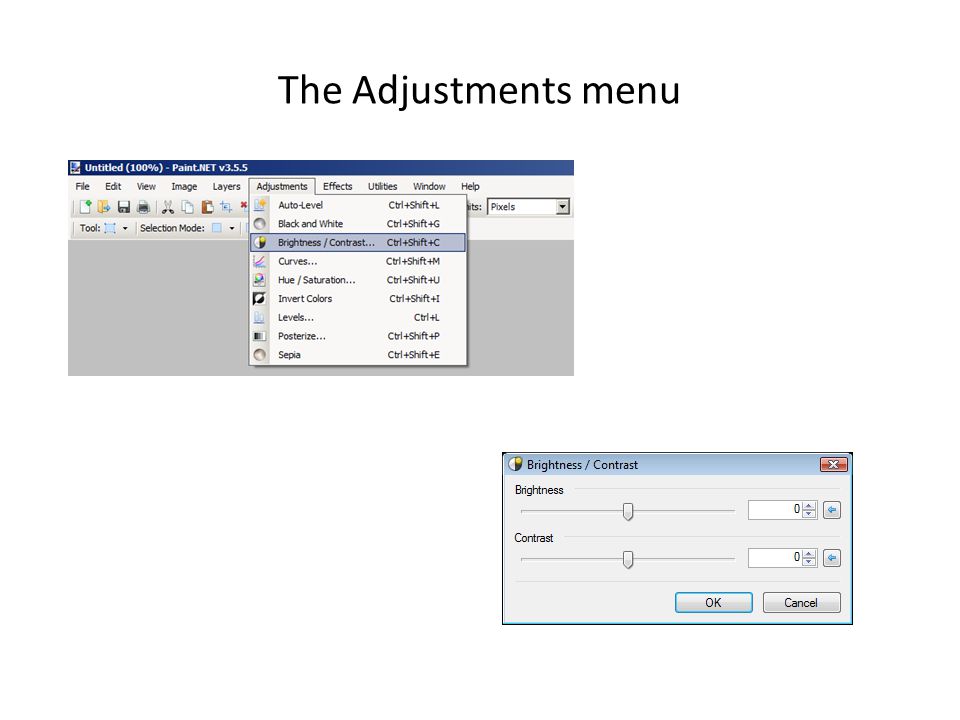Increase Contrast value with stepper up arrow

809,554
